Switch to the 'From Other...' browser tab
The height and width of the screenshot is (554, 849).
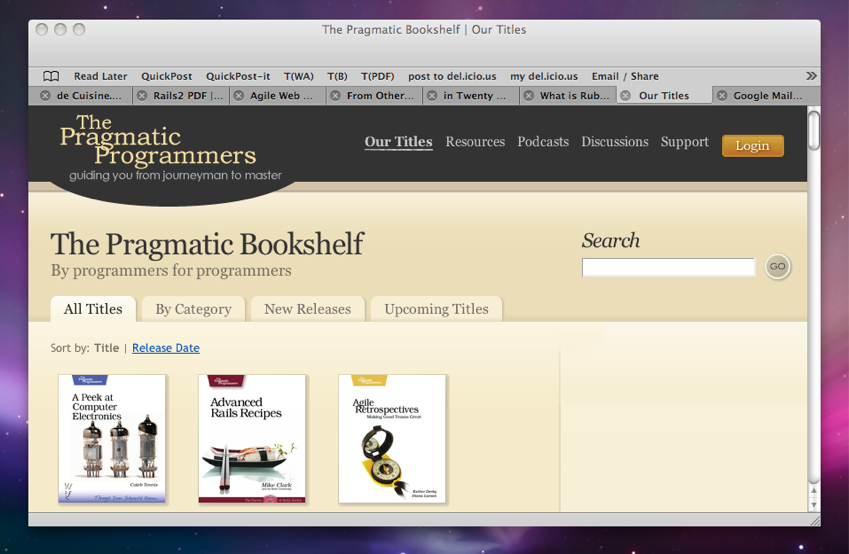coord(379,96)
